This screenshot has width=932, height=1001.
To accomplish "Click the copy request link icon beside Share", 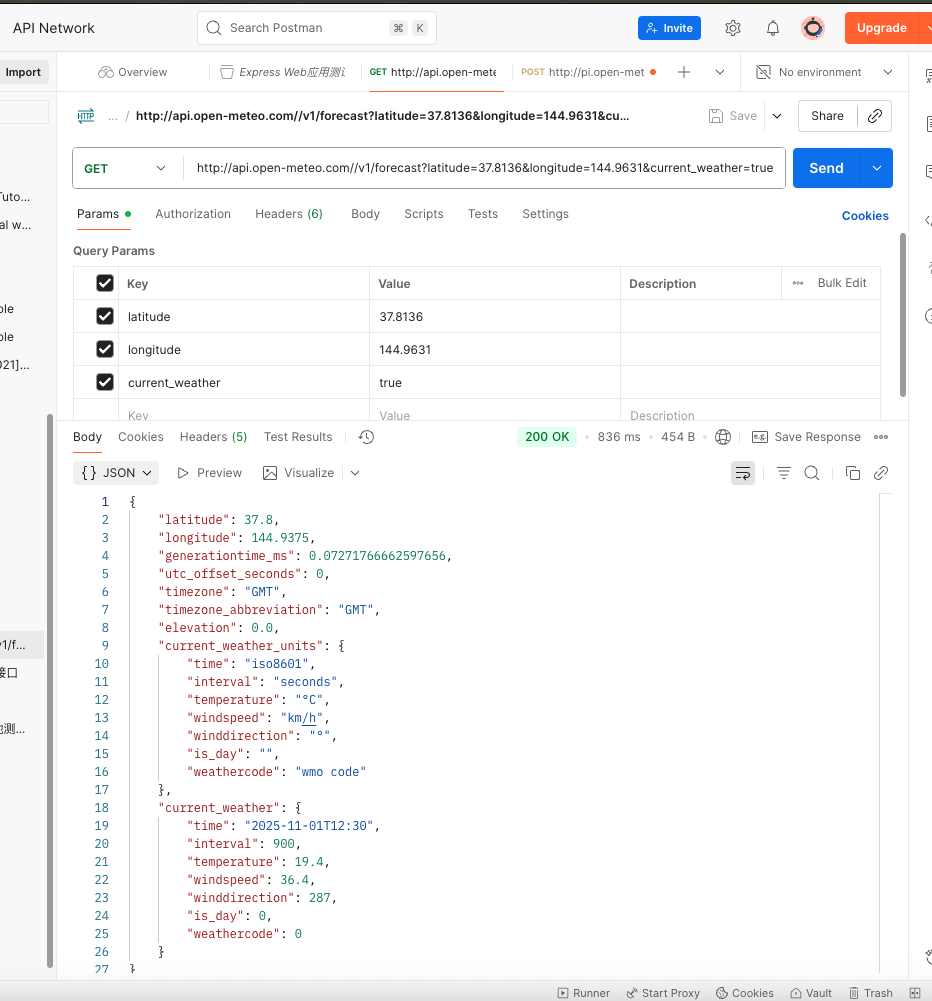I will point(875,116).
